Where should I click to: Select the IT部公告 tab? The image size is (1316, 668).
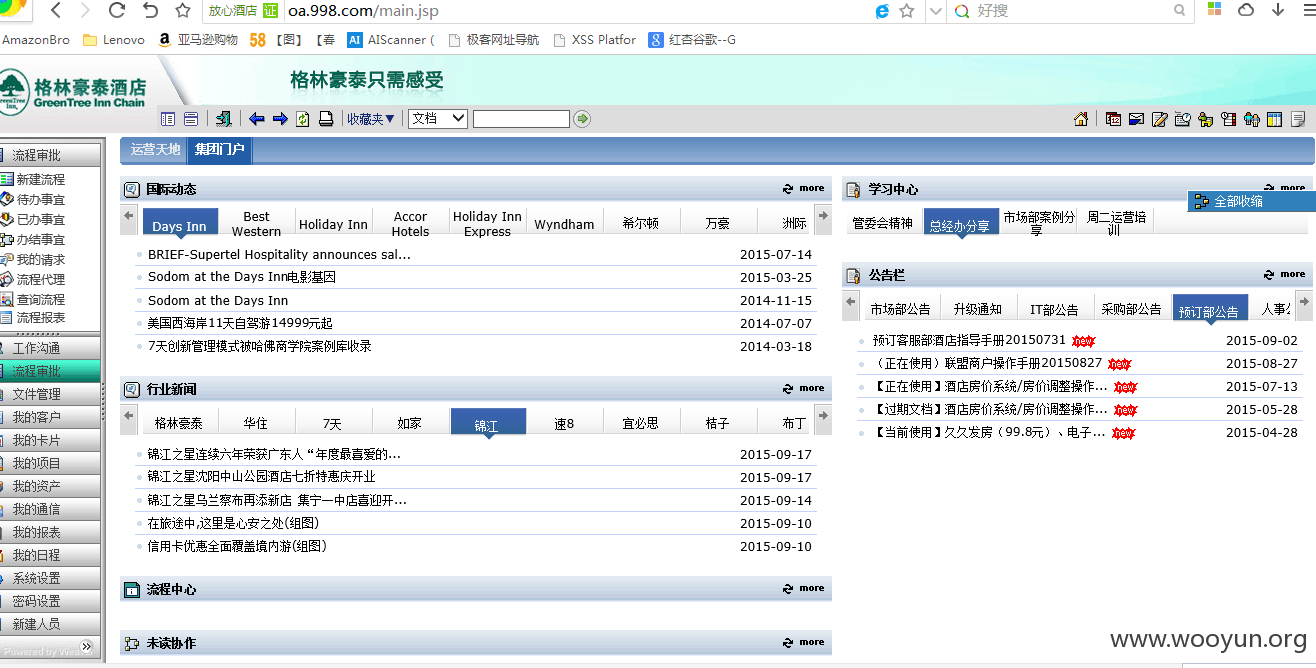pos(1054,309)
